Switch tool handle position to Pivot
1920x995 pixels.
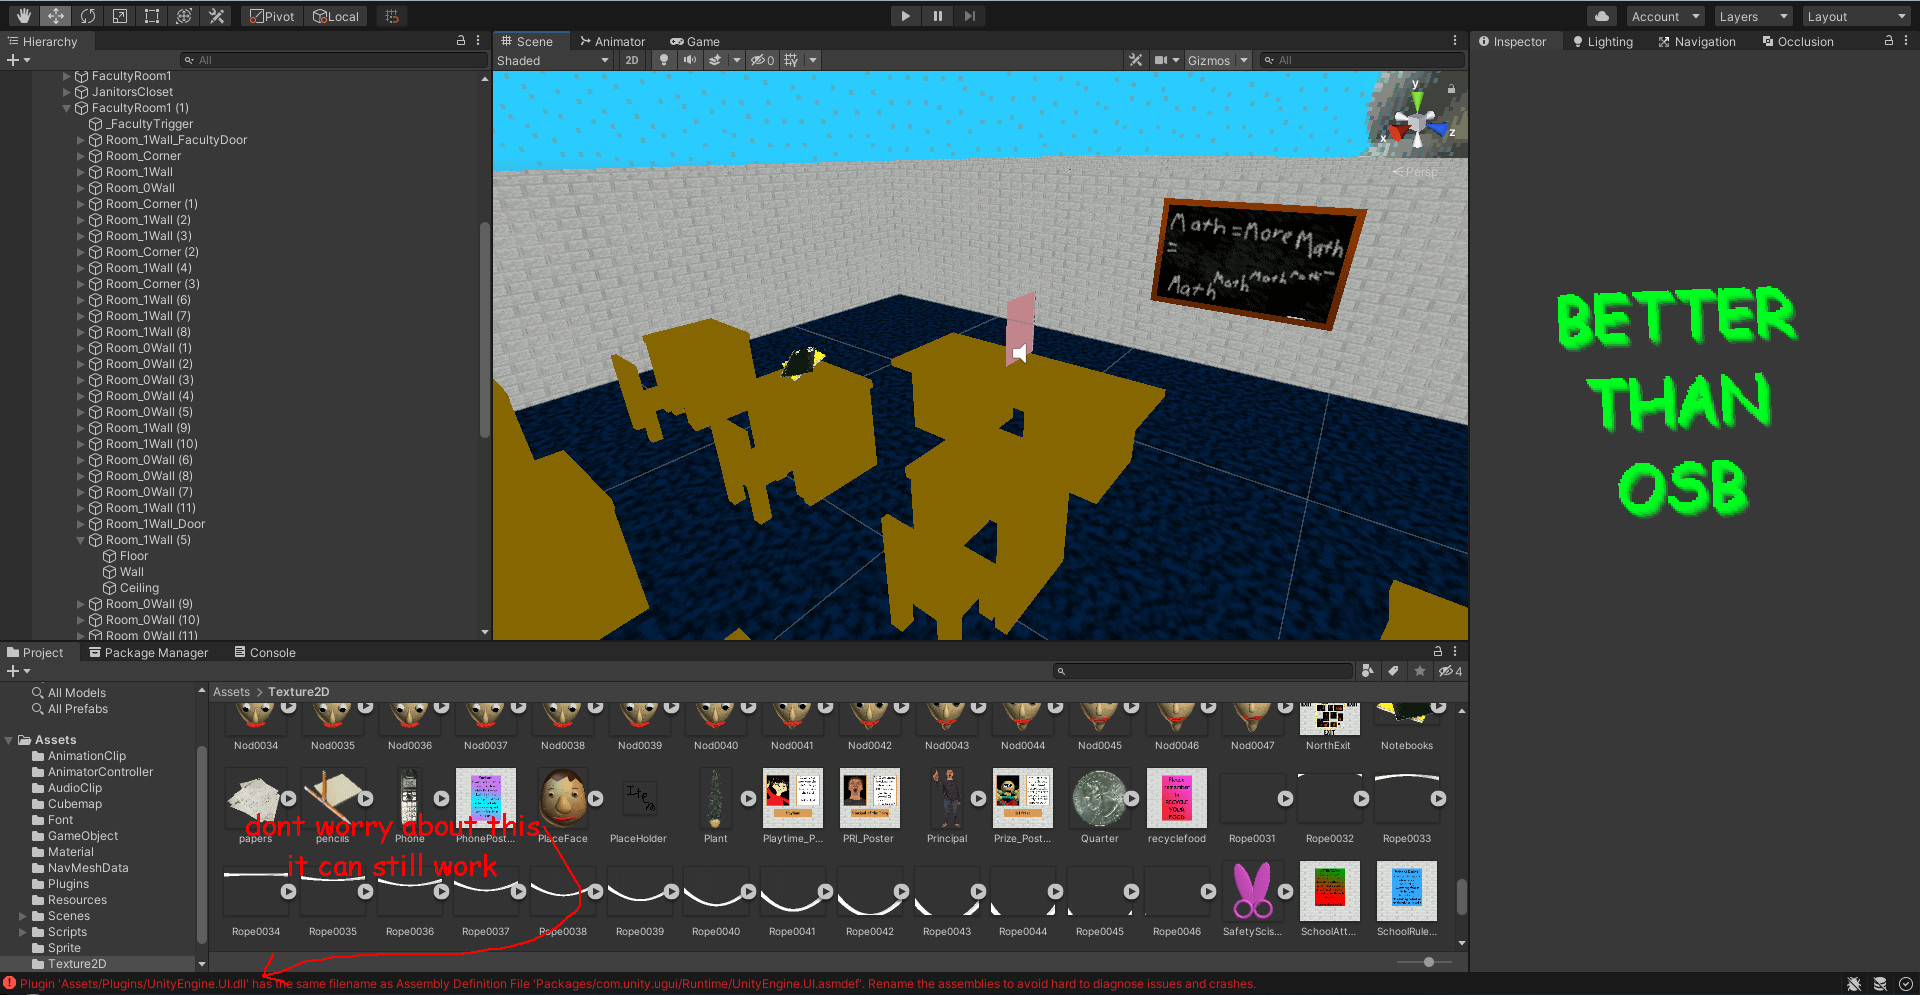(x=271, y=16)
